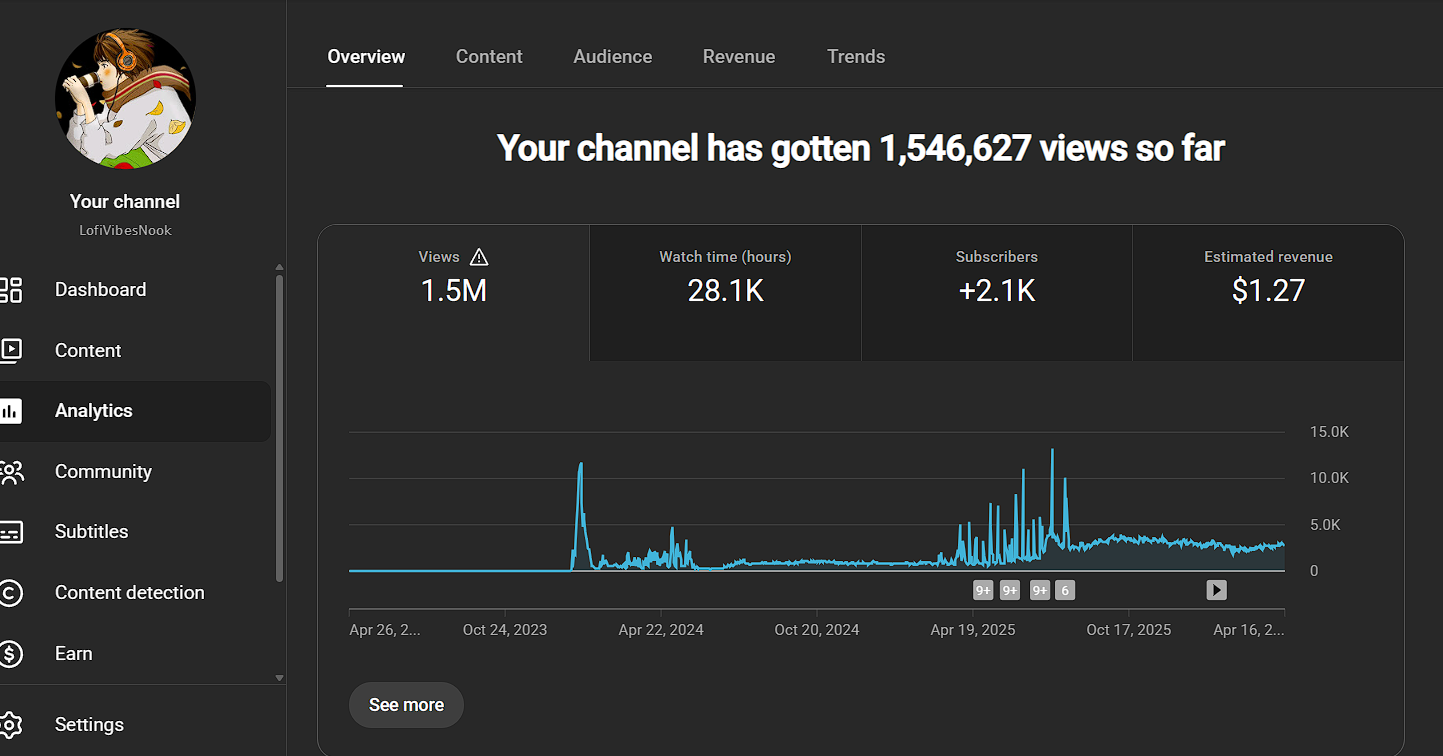Click the LofiVibesNook channel avatar
Screen dimensions: 1443x756
125,98
